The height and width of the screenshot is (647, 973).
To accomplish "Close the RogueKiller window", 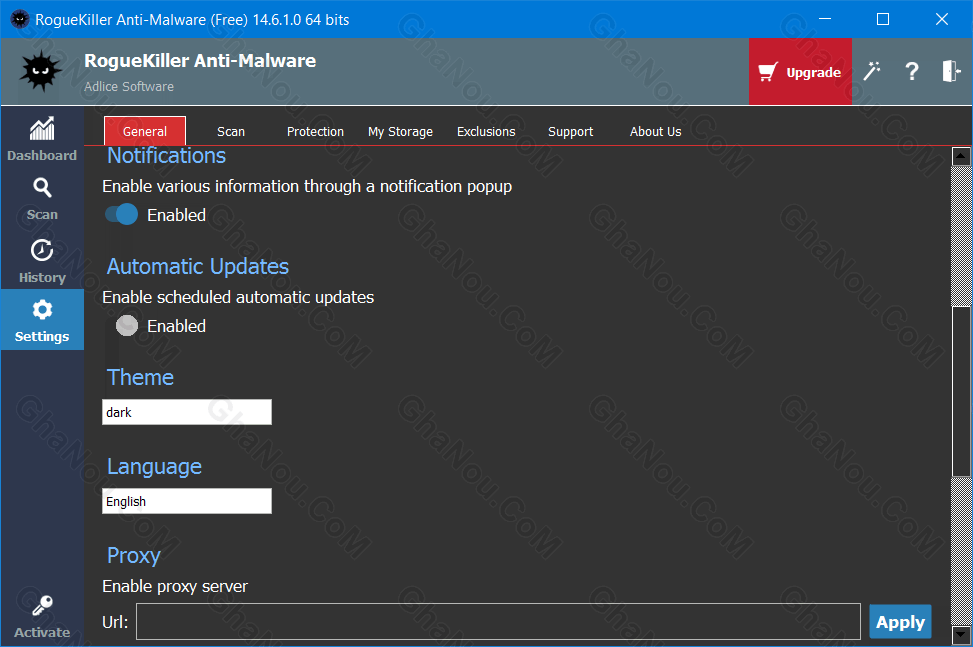I will click(941, 19).
